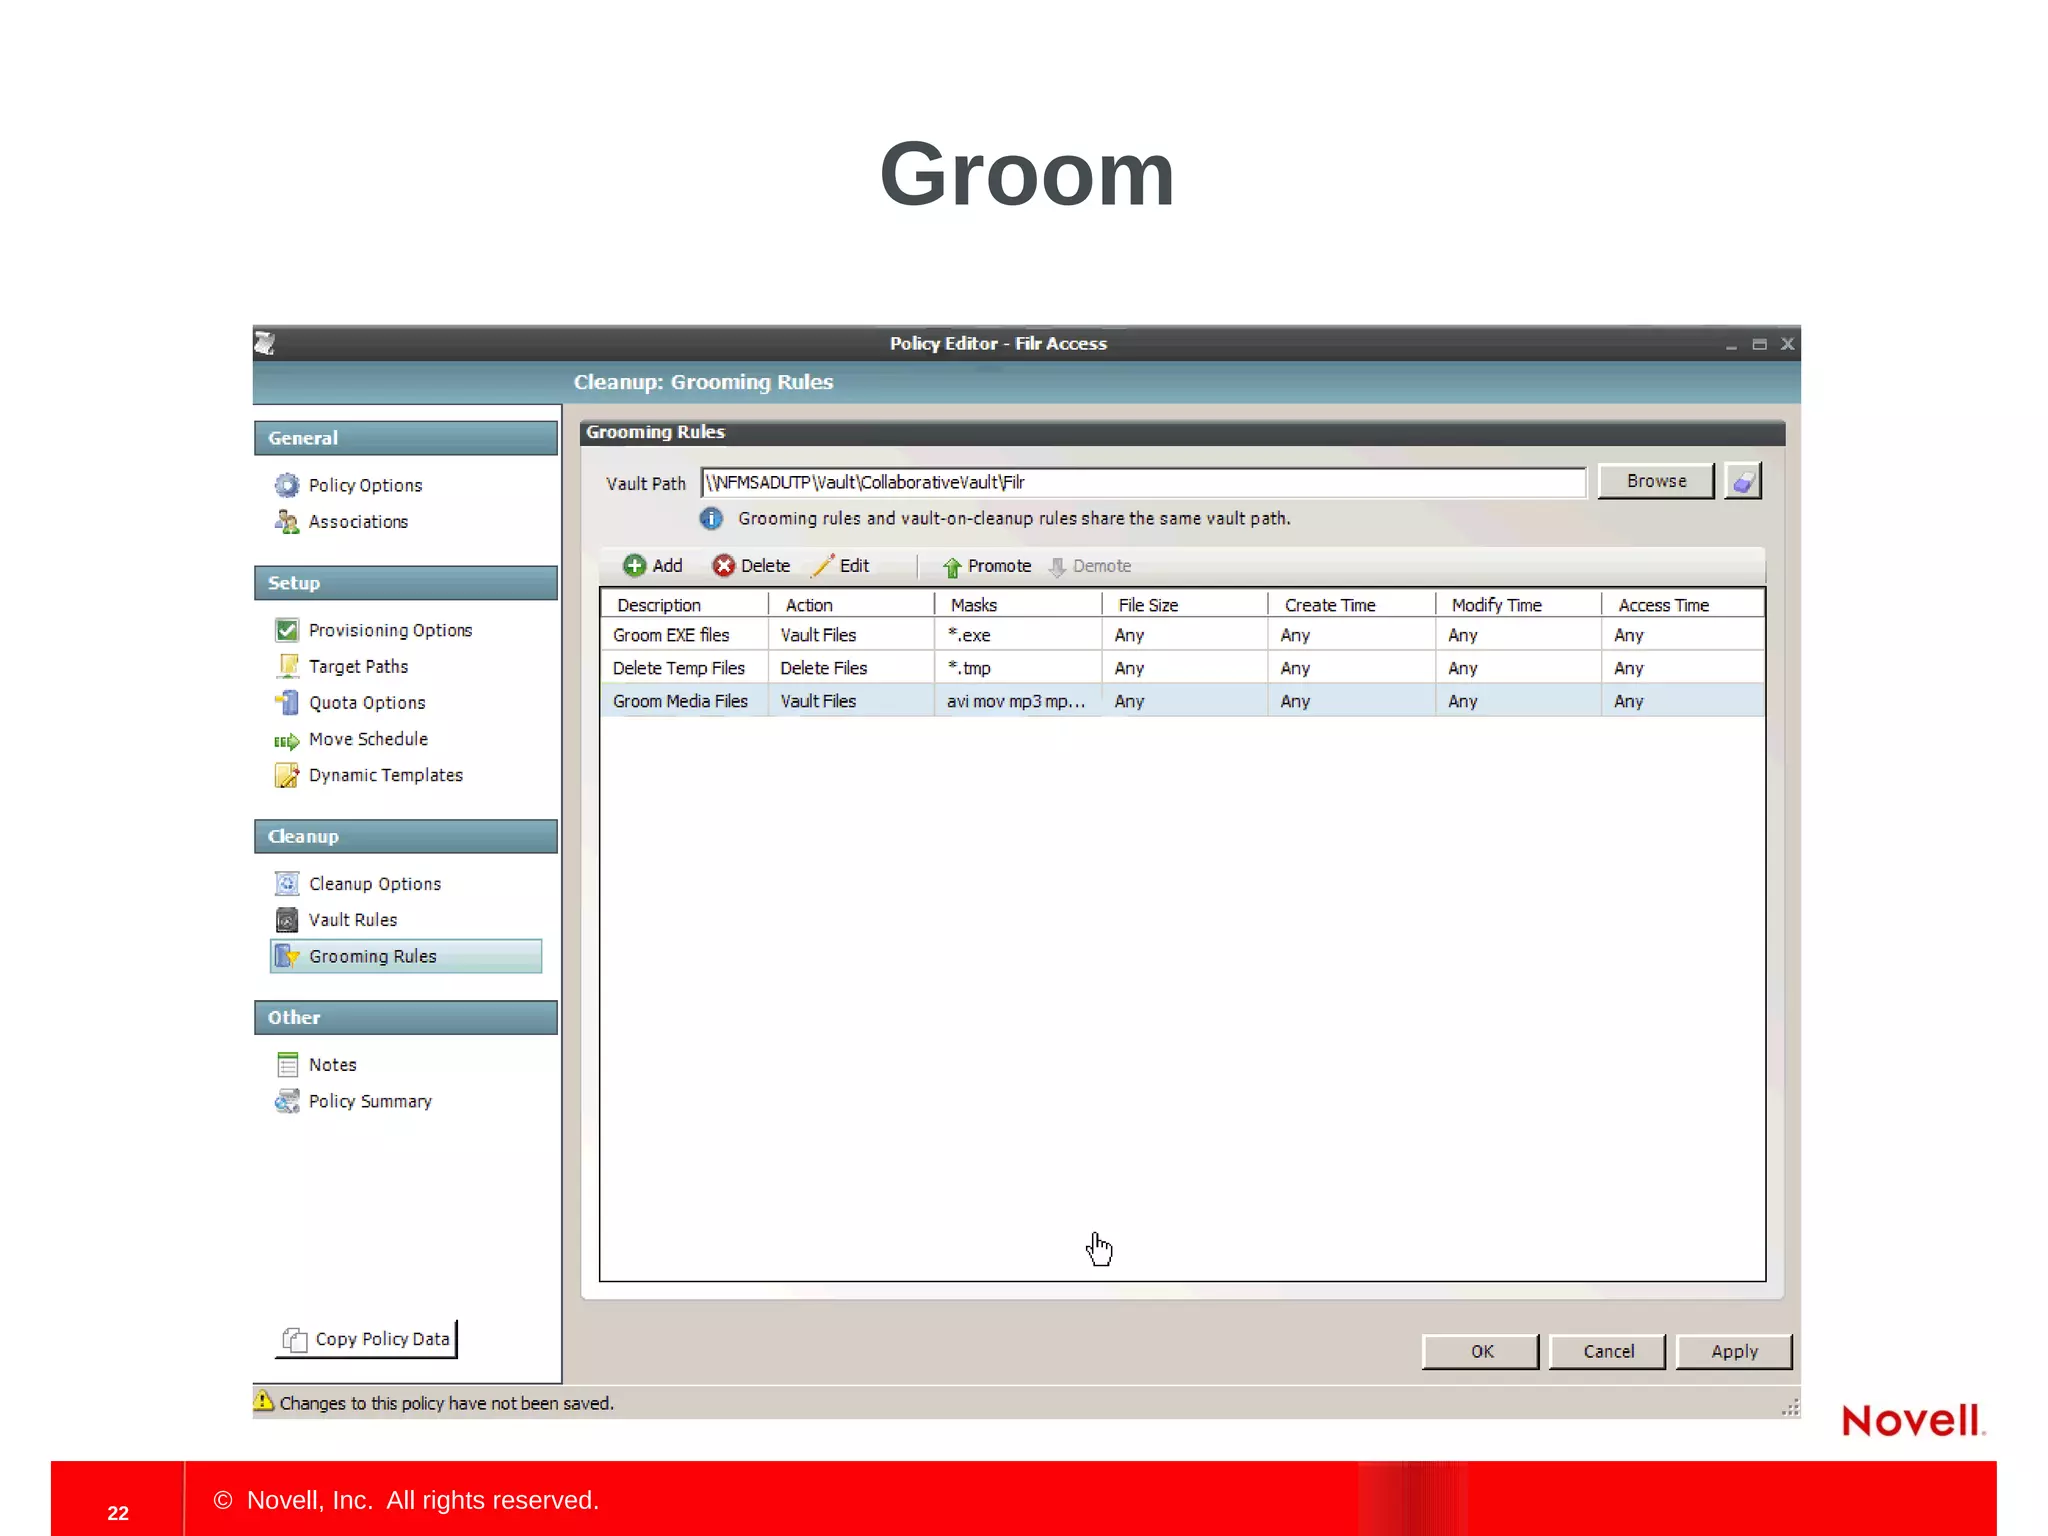Image resolution: width=2048 pixels, height=1536 pixels.
Task: Go to Vault Rules under Cleanup
Action: point(352,920)
